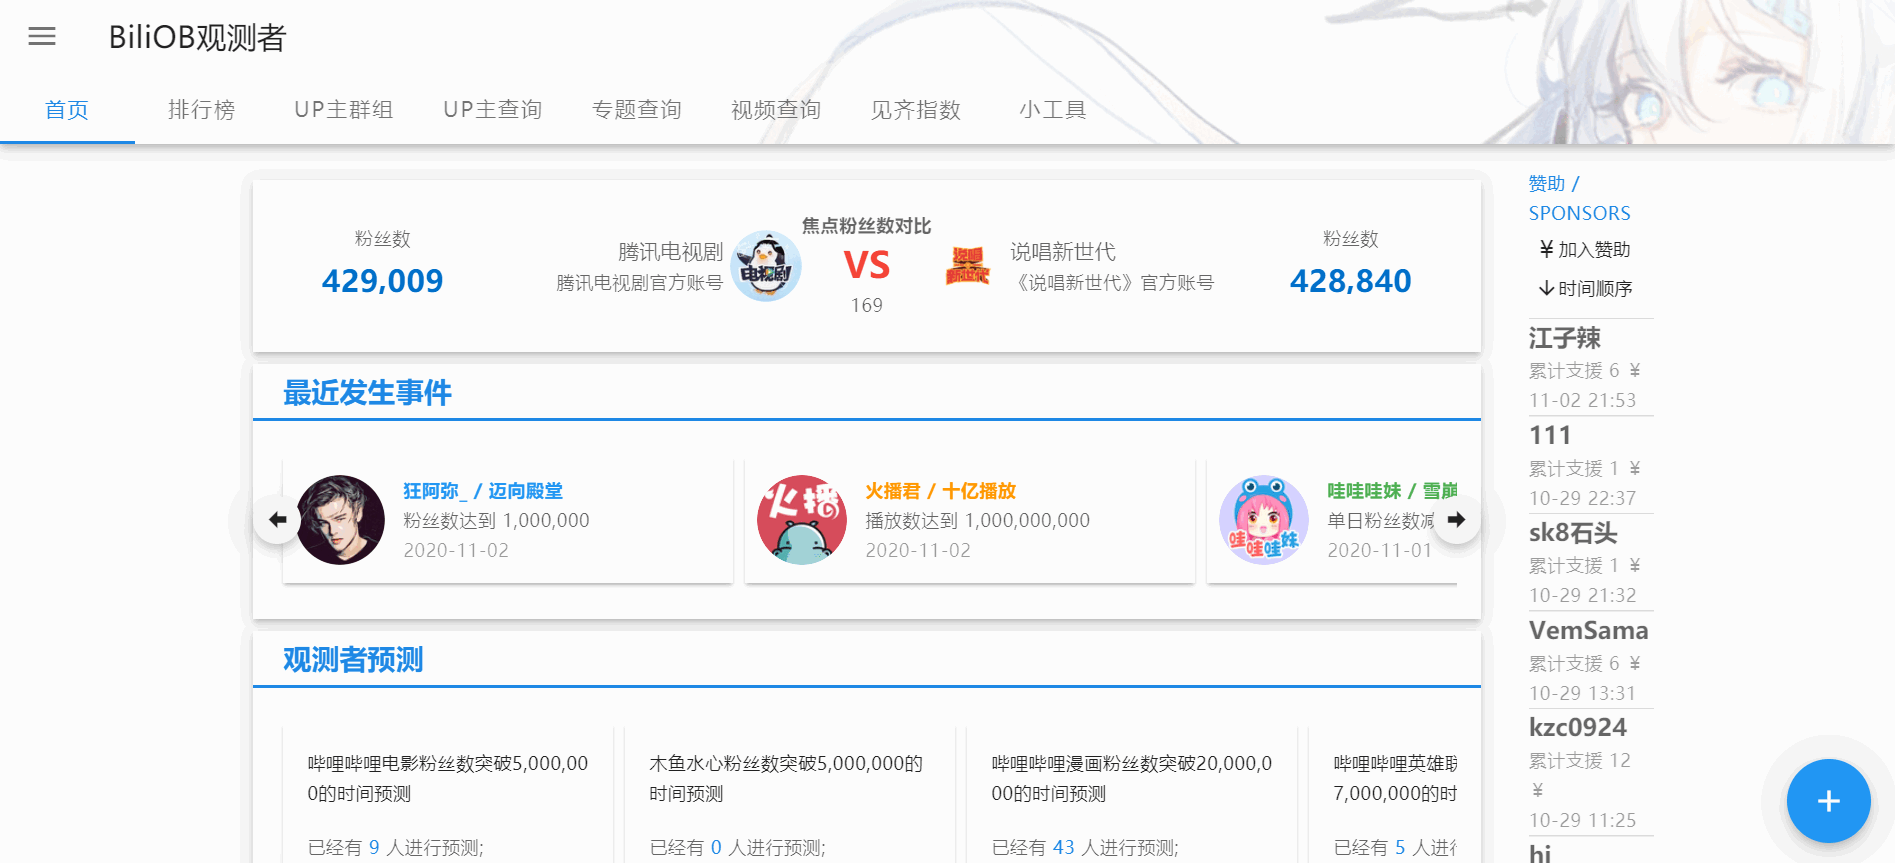
Task: Click fan count 428,840
Action: [1350, 281]
